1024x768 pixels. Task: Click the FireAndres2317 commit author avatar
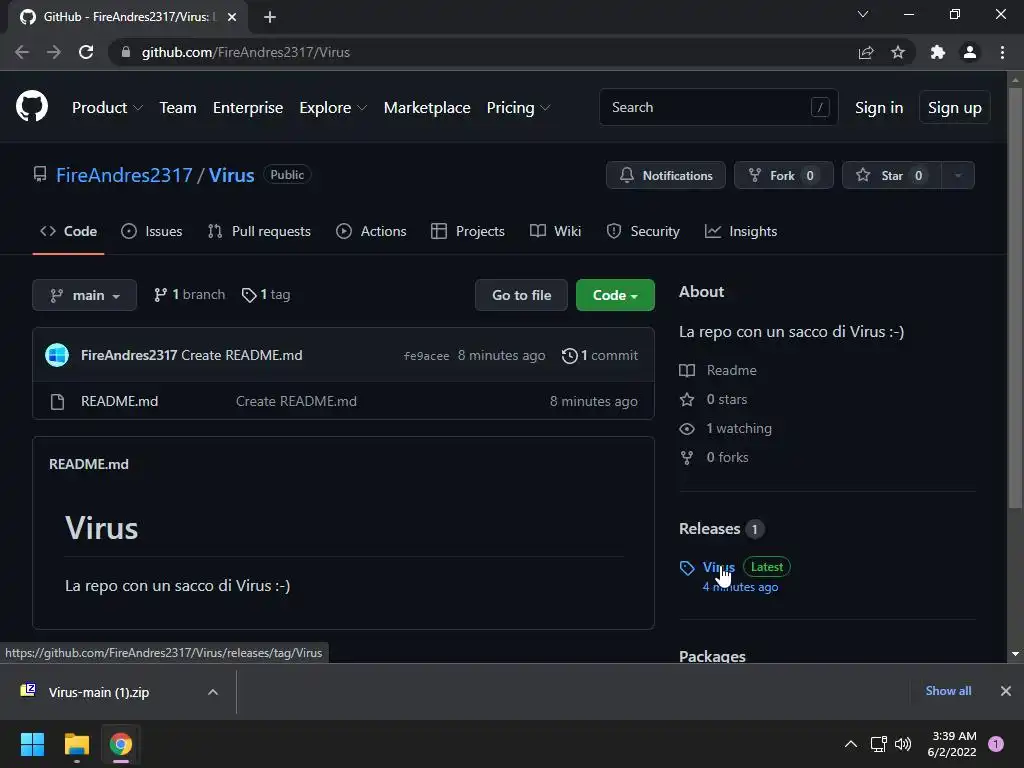pyautogui.click(x=57, y=355)
